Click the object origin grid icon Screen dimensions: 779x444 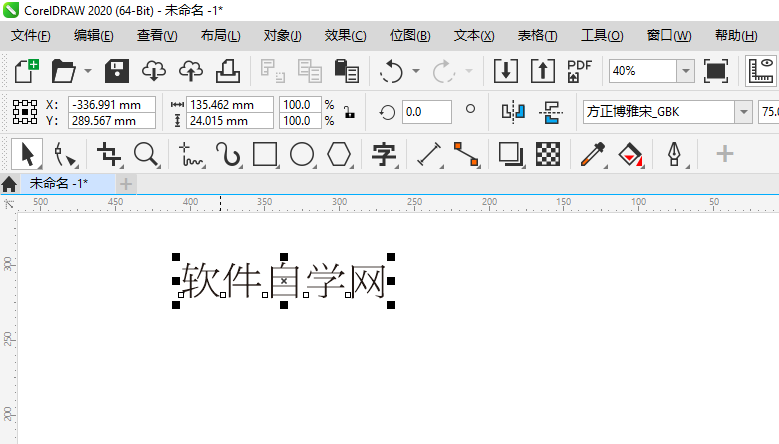[x=25, y=112]
